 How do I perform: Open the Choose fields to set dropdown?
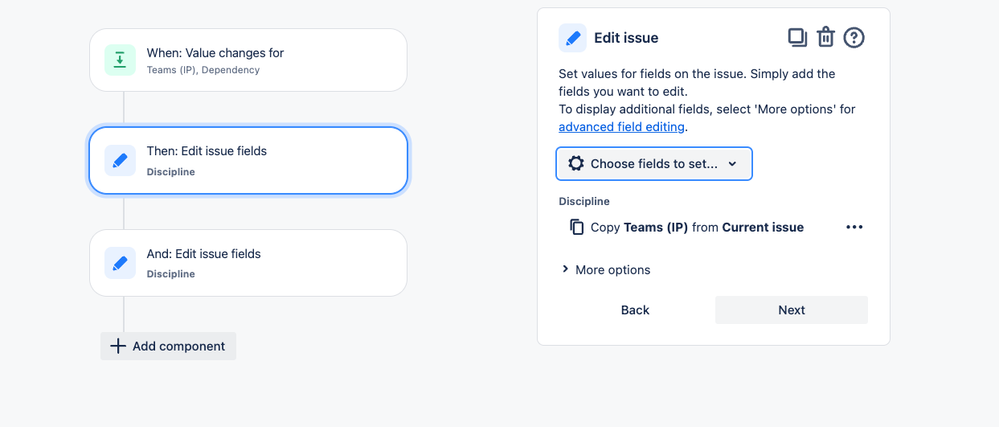tap(654, 164)
